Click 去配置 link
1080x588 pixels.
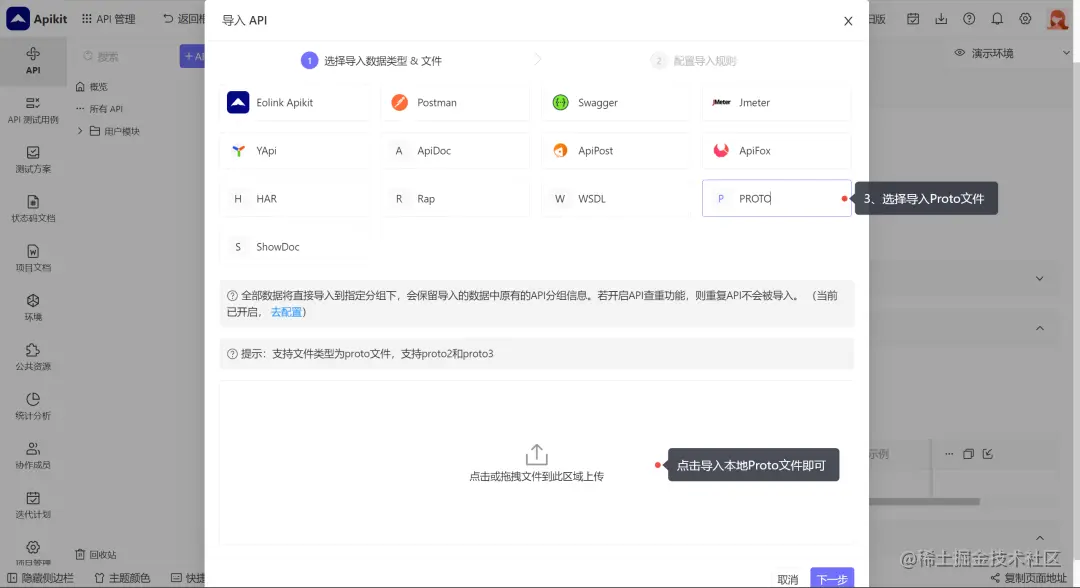point(287,313)
